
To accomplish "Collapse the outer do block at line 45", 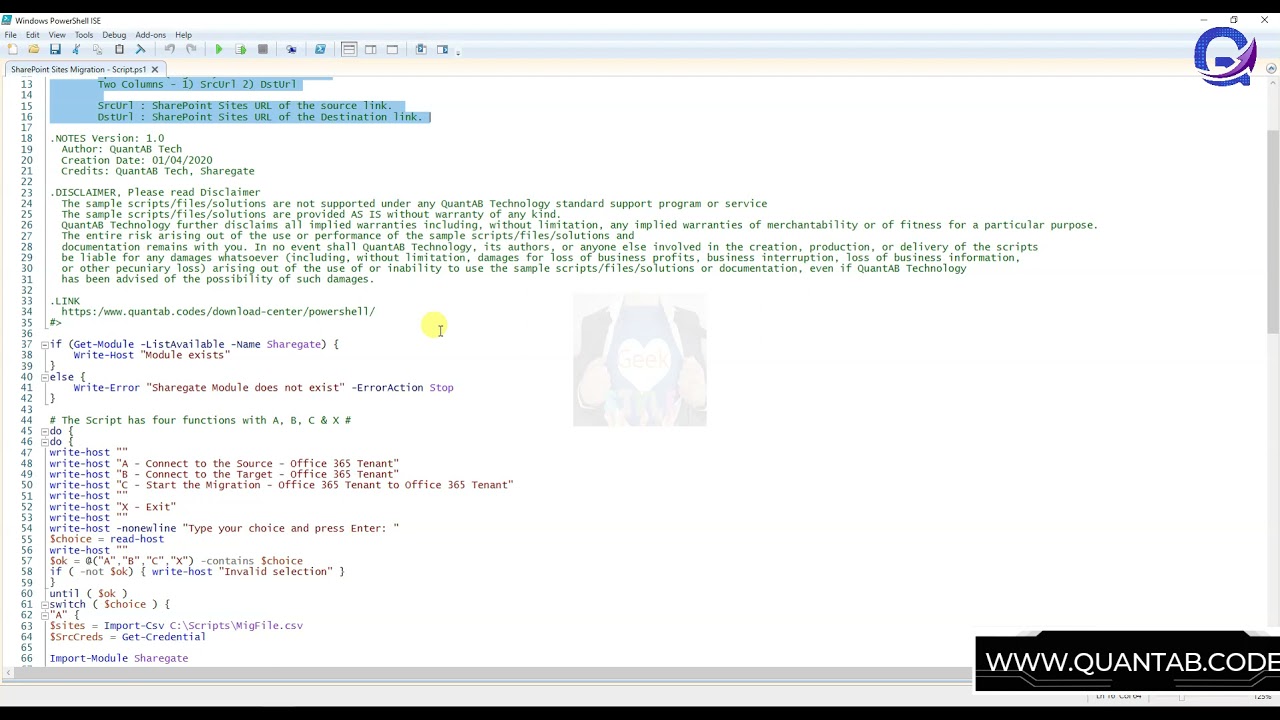I will 44,431.
